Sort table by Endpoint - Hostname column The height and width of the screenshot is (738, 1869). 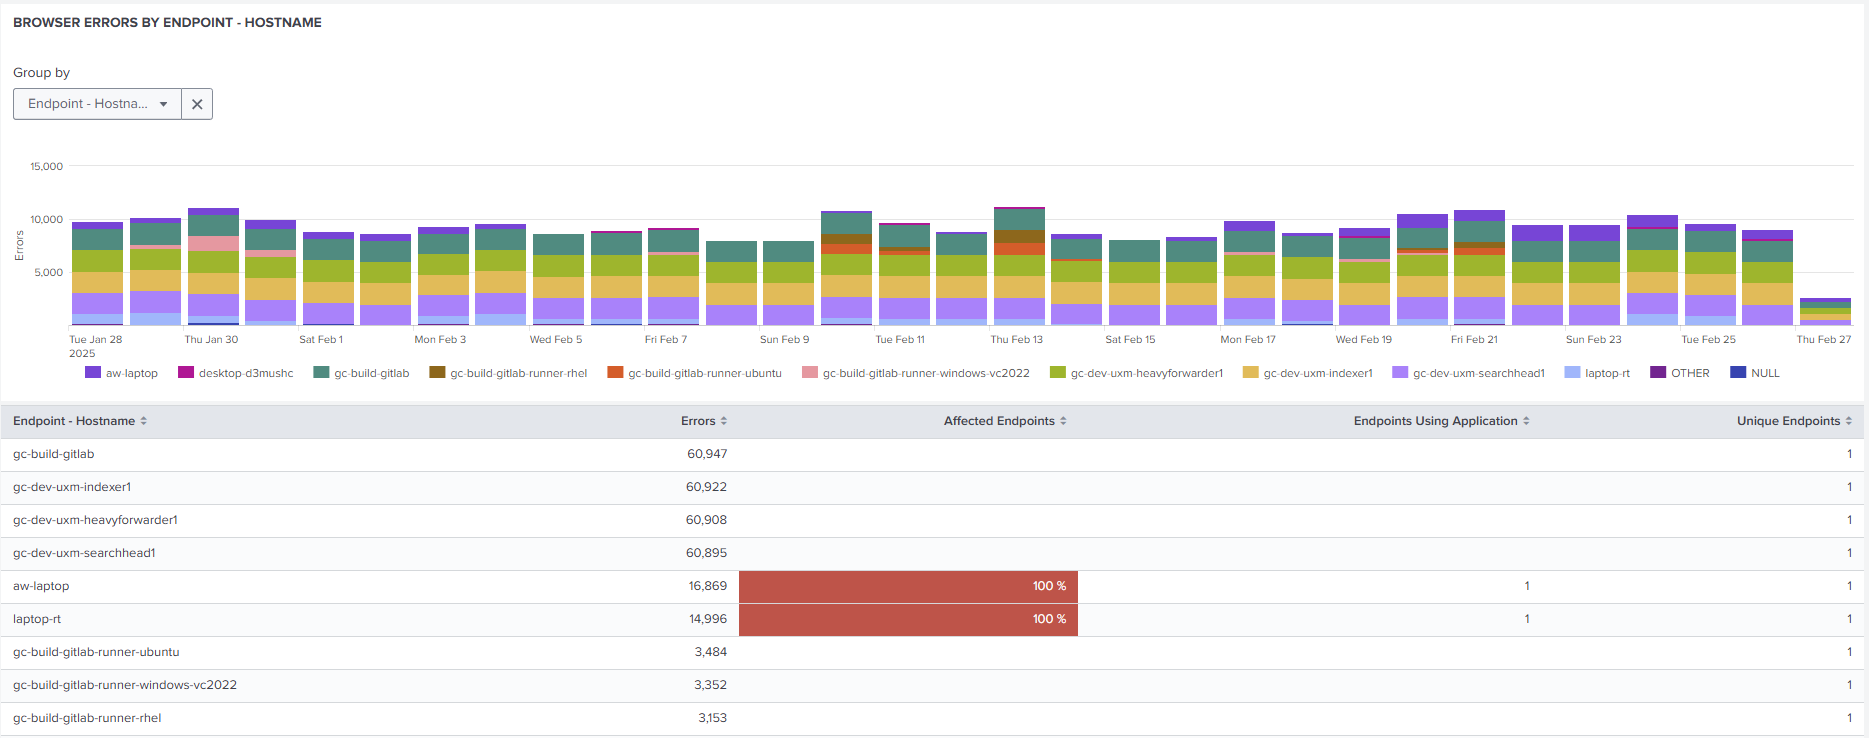pos(80,421)
